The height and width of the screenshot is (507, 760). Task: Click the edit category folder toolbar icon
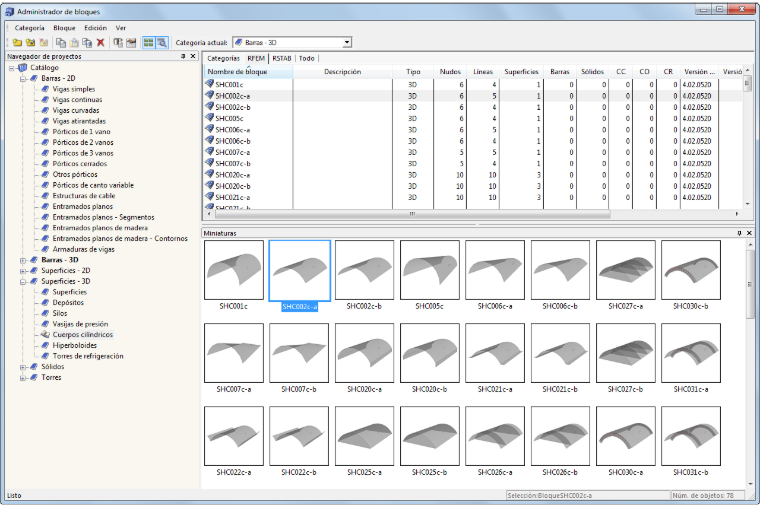(x=31, y=43)
